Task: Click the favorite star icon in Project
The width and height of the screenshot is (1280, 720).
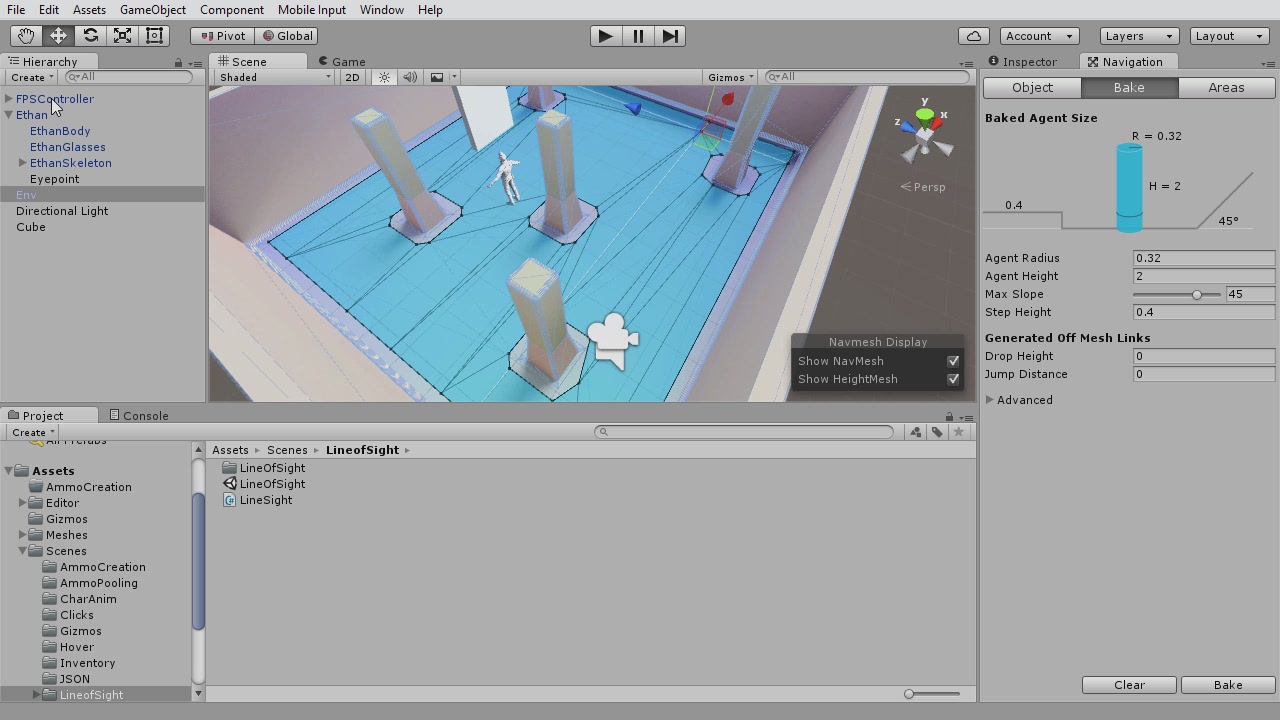Action: click(x=959, y=432)
